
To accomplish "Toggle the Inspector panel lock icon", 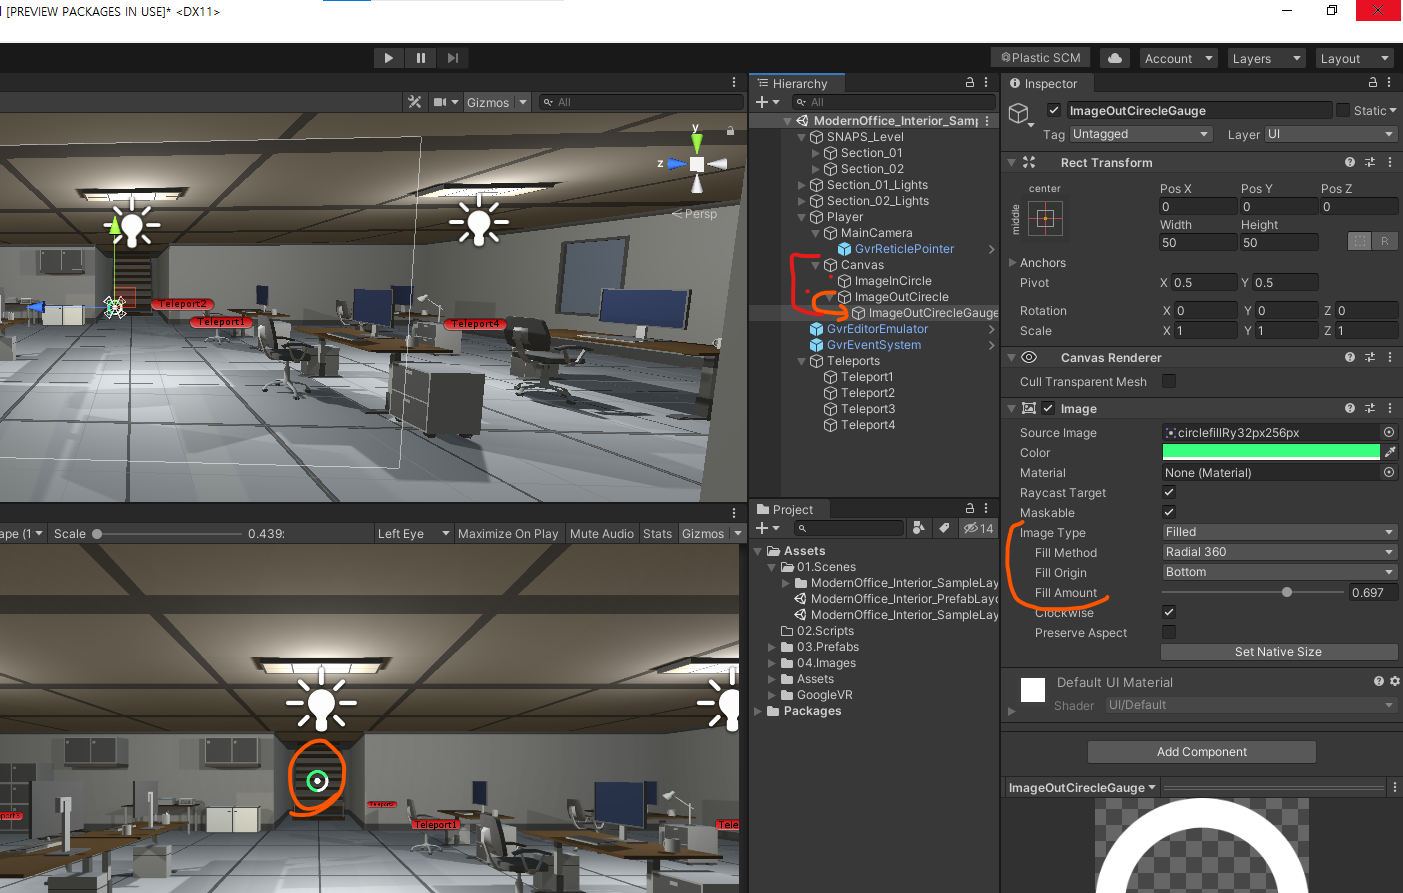I will 1373,83.
